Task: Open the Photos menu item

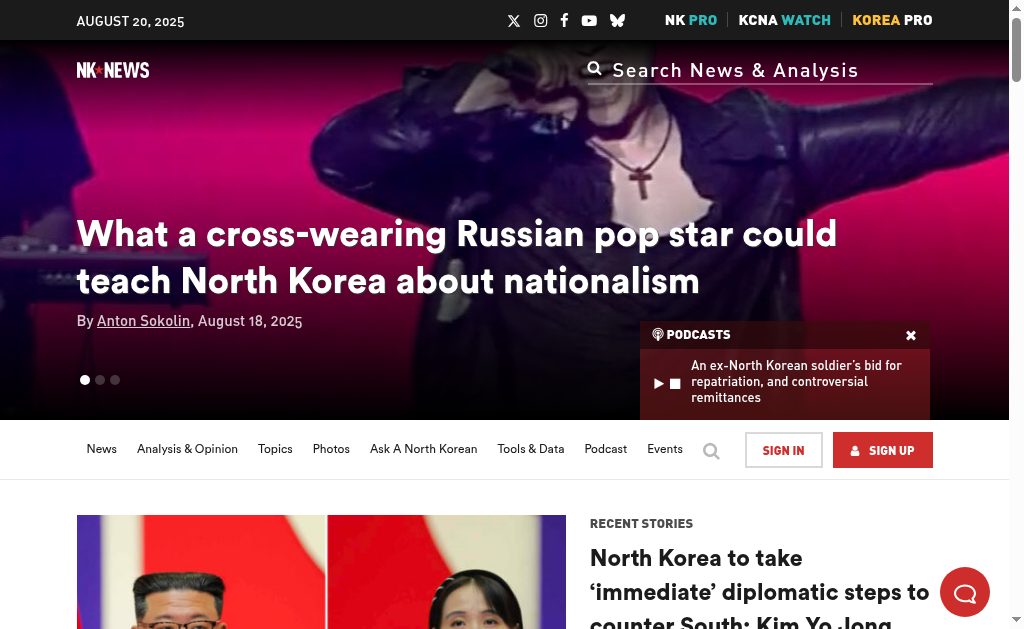Action: click(x=331, y=449)
